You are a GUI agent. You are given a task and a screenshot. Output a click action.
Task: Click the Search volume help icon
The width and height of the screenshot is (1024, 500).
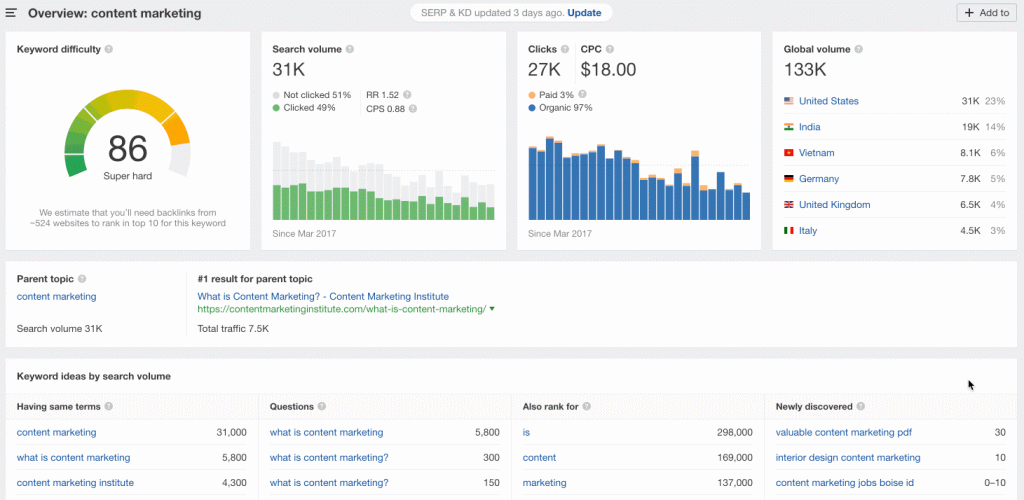point(350,49)
